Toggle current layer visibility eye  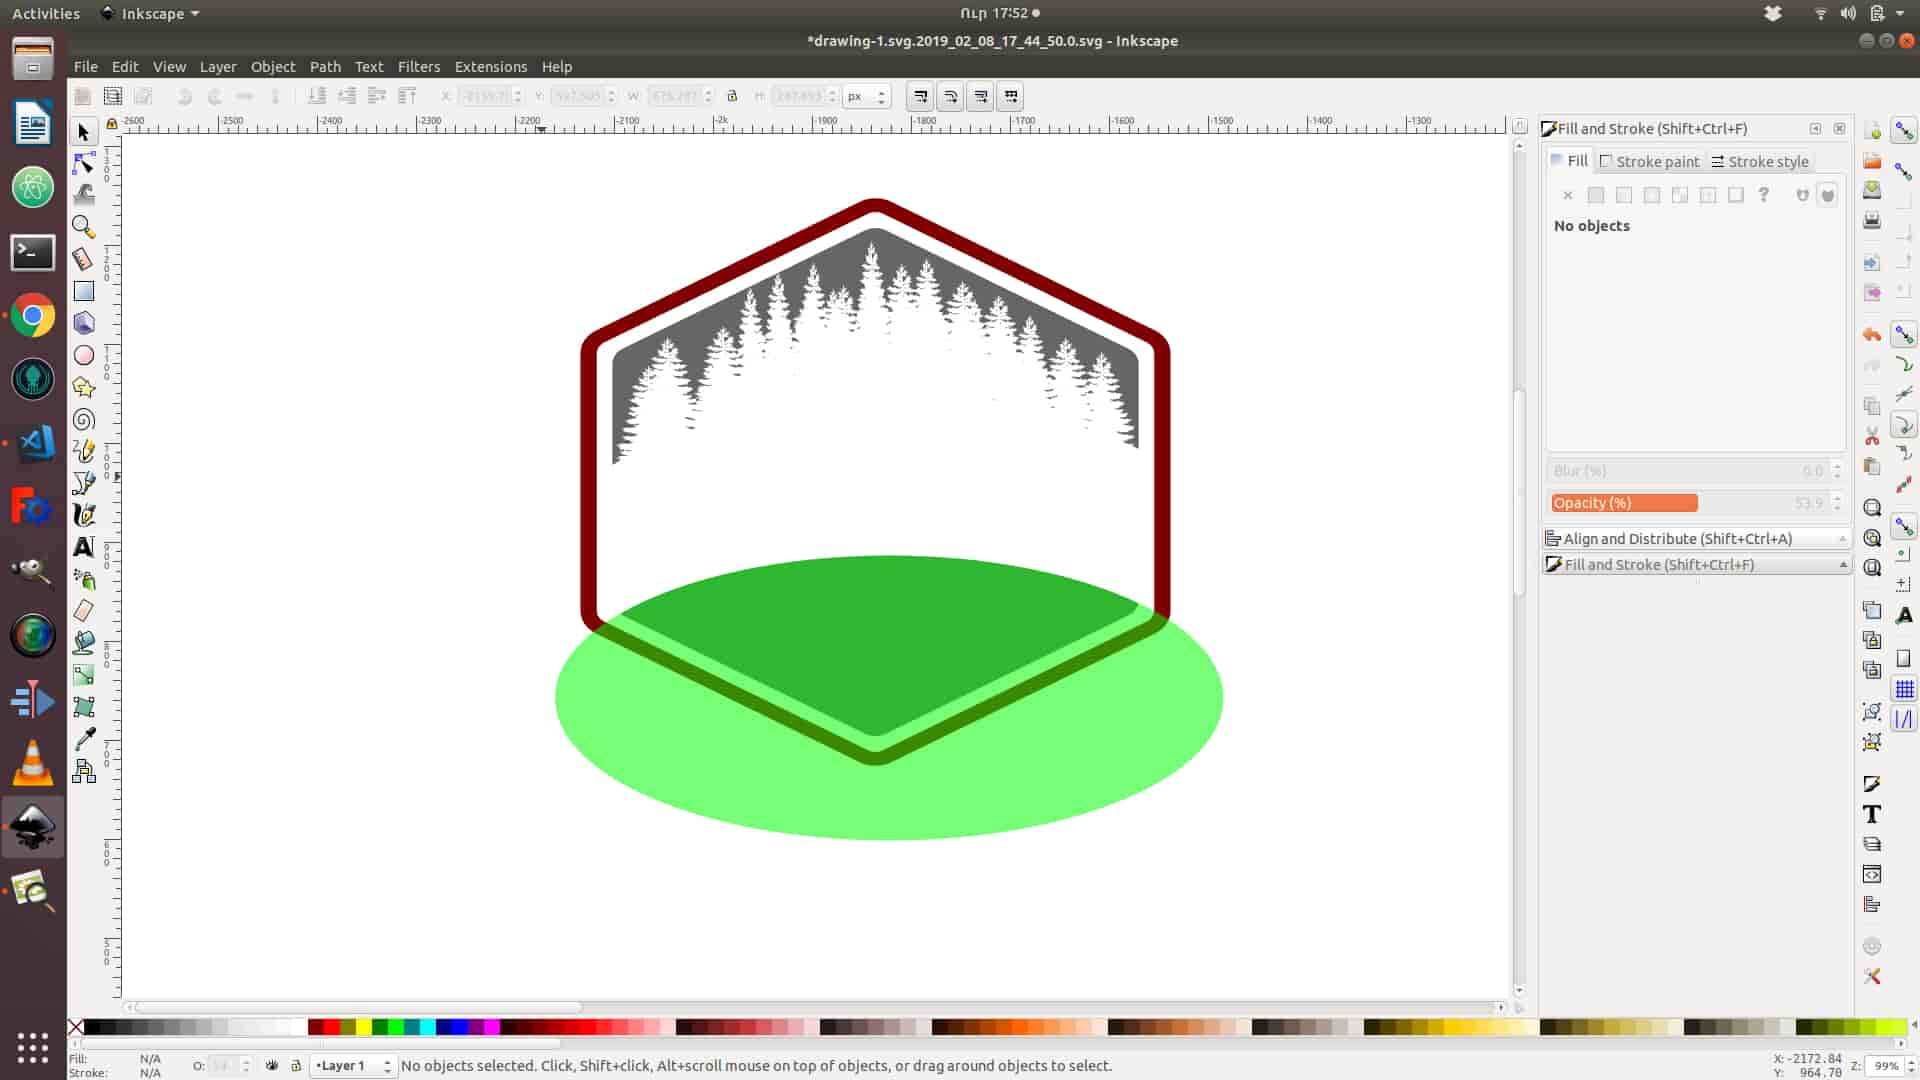[272, 1066]
